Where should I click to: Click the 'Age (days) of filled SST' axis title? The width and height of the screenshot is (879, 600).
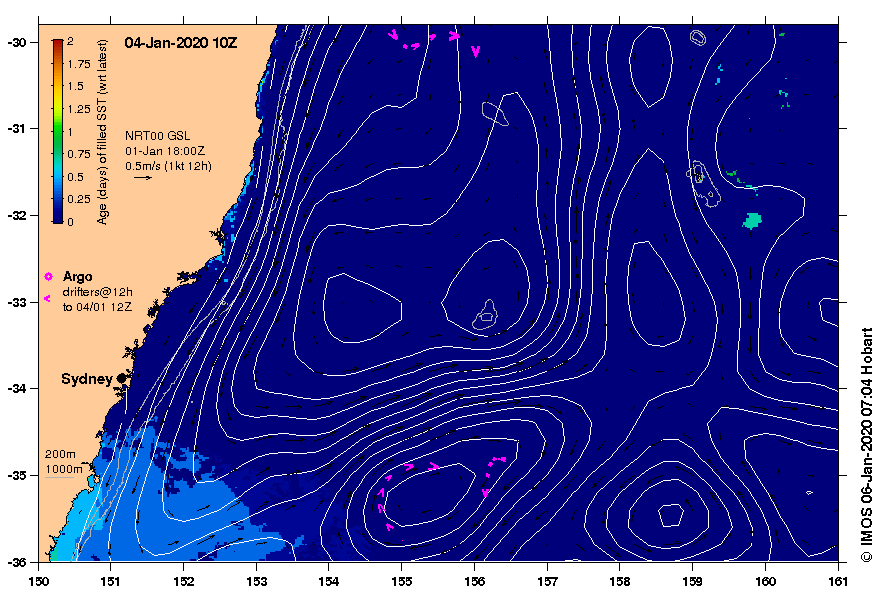pyautogui.click(x=102, y=132)
